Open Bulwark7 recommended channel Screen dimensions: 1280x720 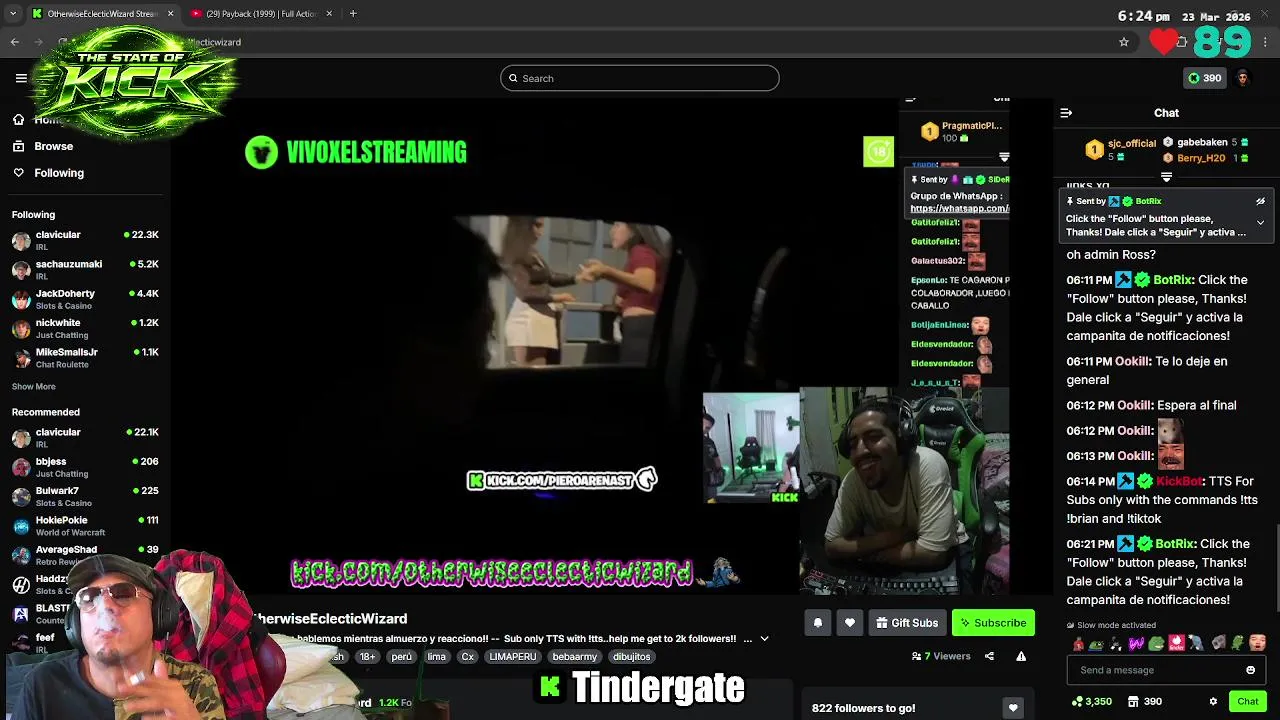(85, 497)
